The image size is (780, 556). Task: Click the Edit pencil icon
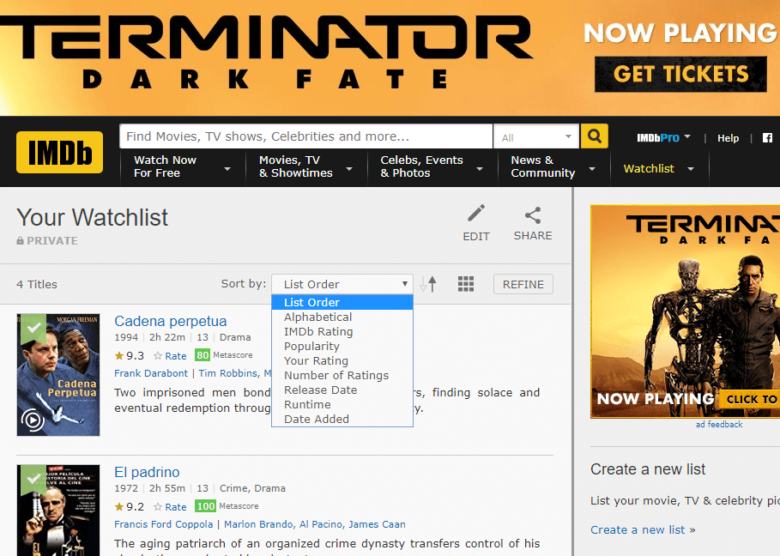coord(476,214)
